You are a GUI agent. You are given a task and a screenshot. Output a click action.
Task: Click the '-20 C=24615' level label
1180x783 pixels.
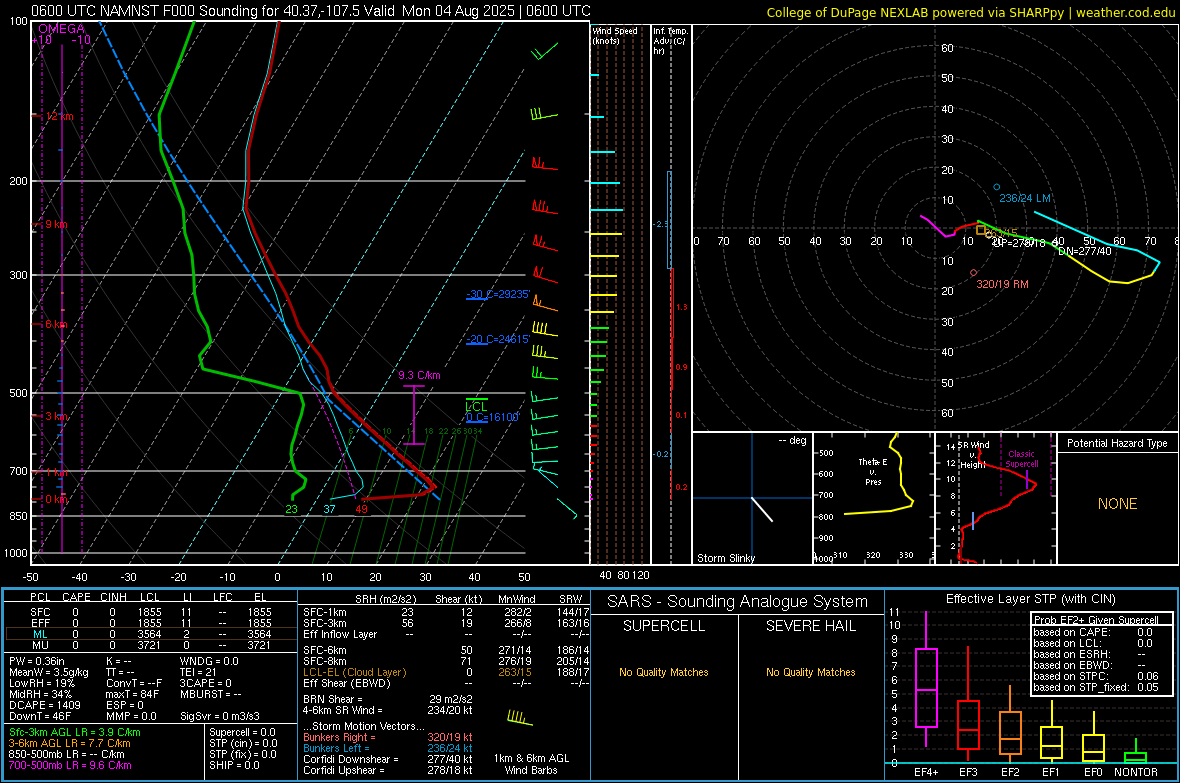497,340
